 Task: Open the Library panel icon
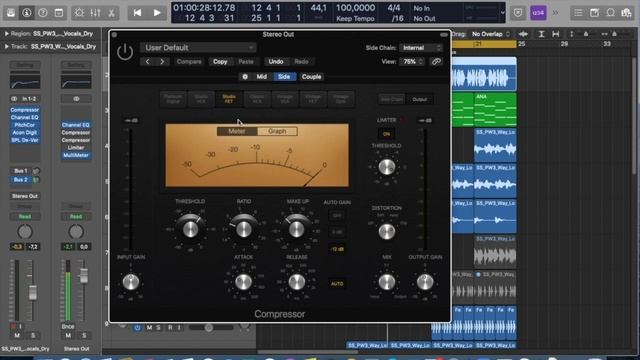tap(11, 13)
